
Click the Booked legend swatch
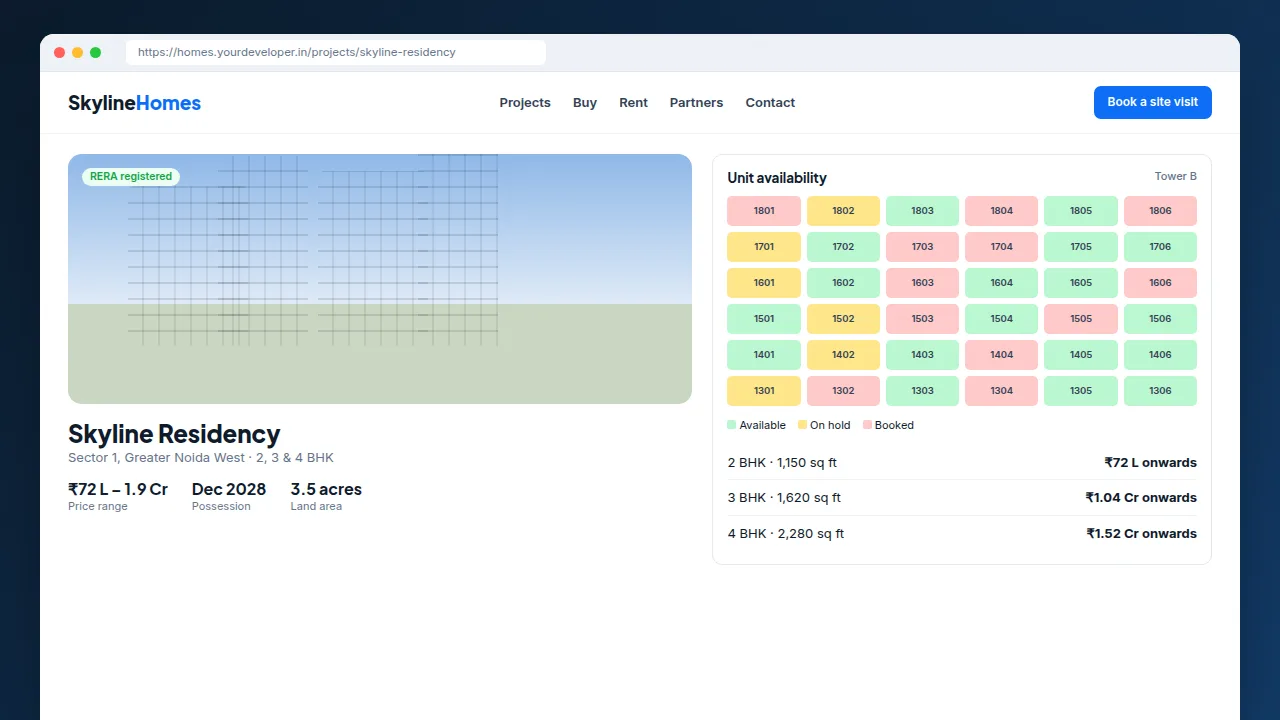867,425
